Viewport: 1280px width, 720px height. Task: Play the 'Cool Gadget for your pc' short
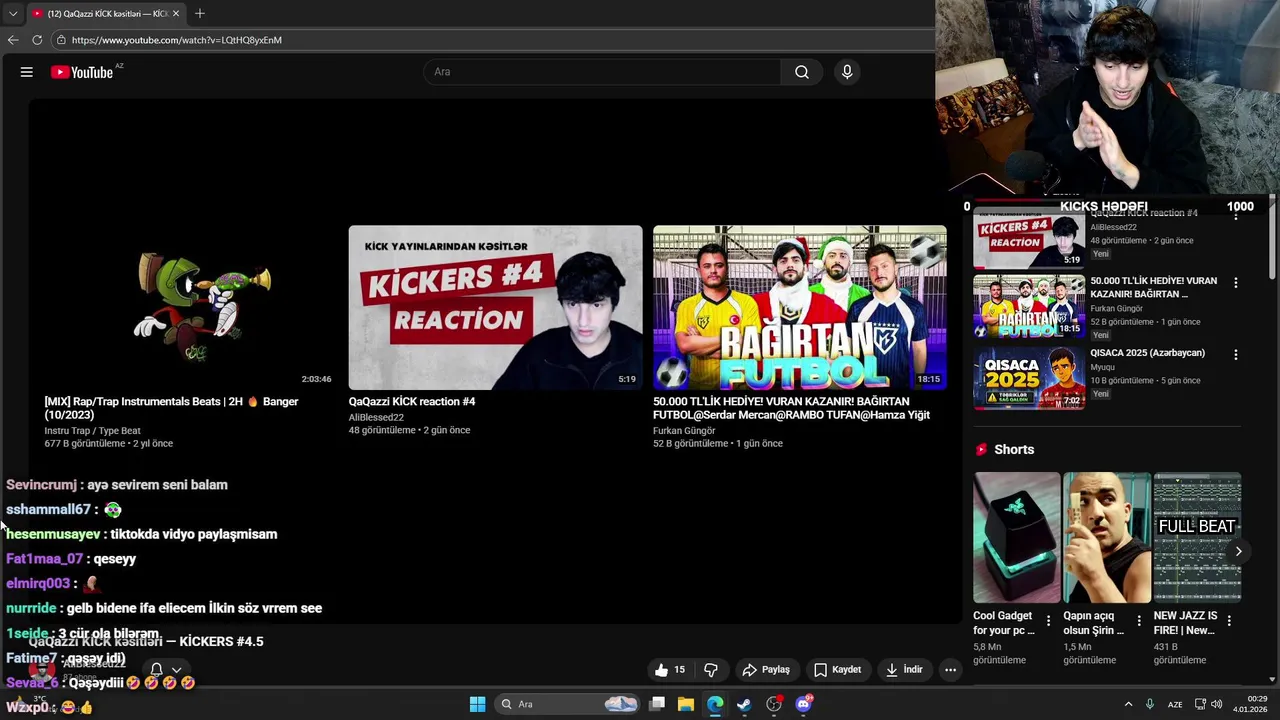point(1017,538)
